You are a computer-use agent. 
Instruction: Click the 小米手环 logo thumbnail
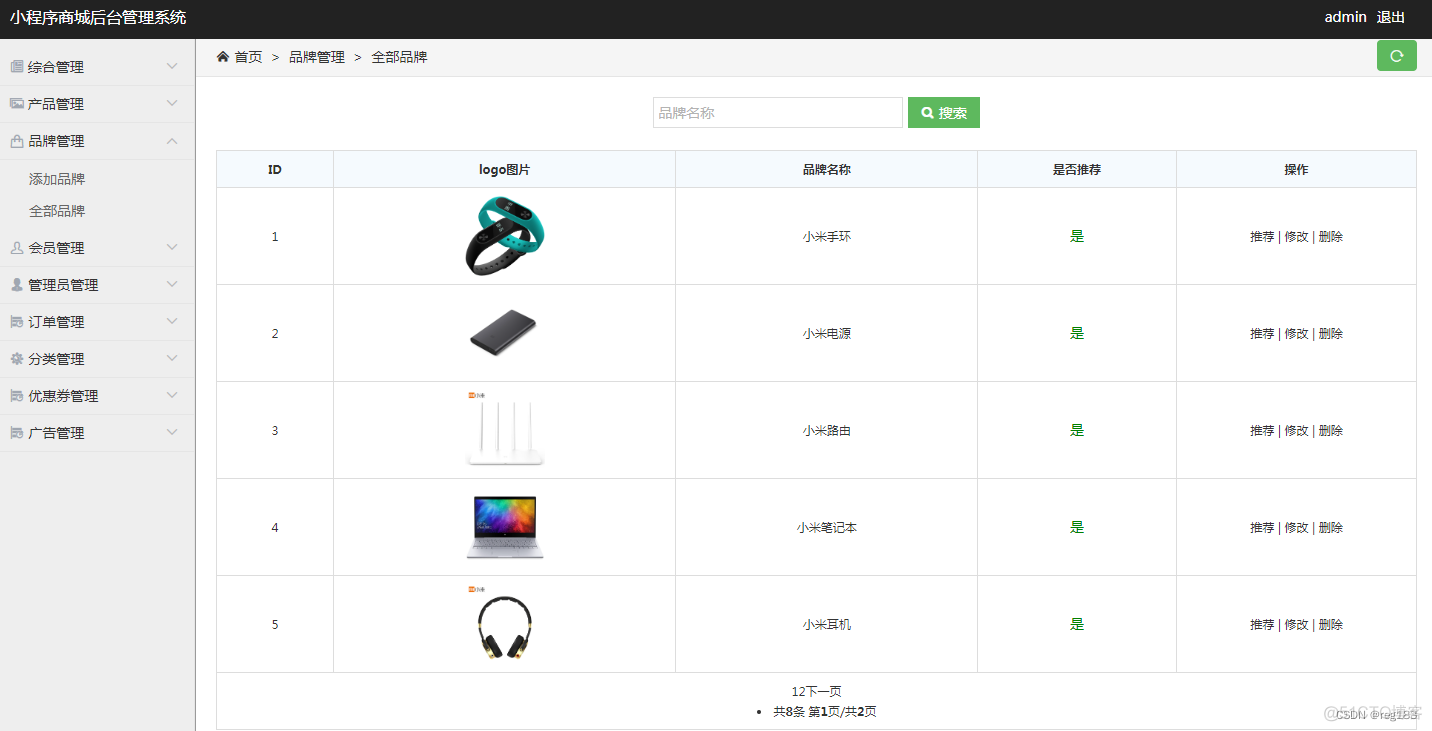(504, 236)
